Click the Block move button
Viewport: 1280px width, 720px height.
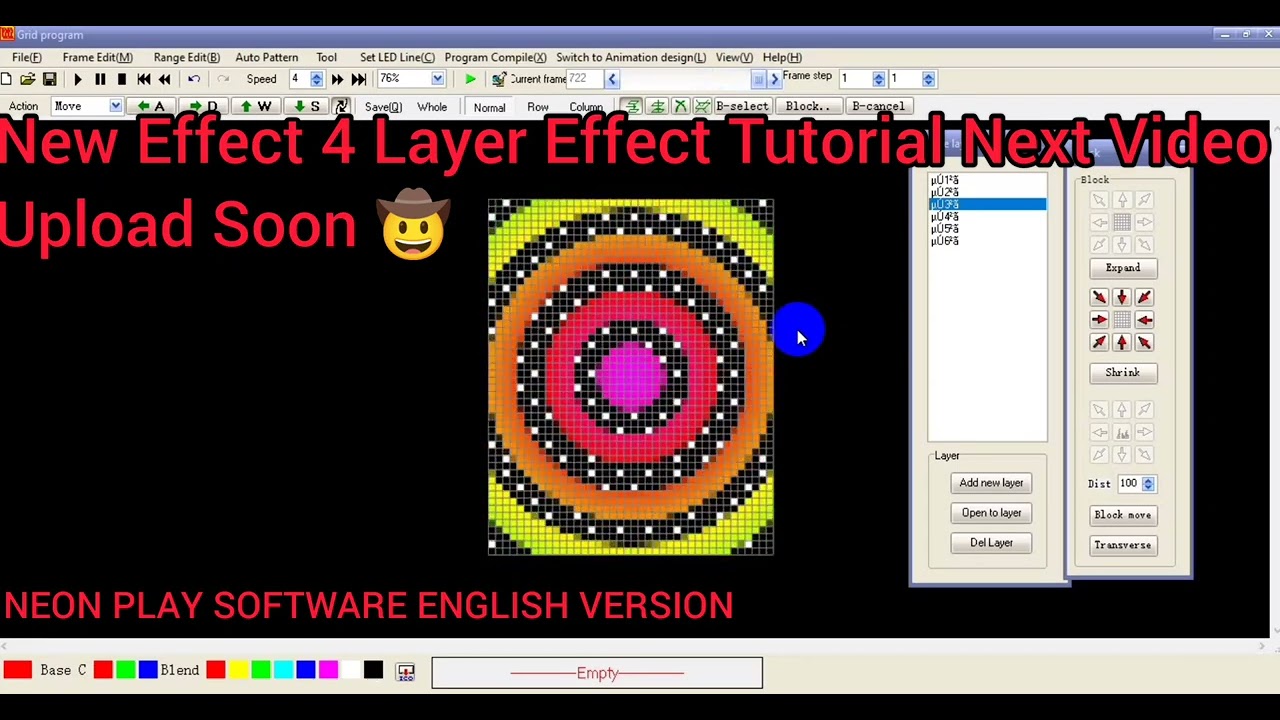[1122, 515]
